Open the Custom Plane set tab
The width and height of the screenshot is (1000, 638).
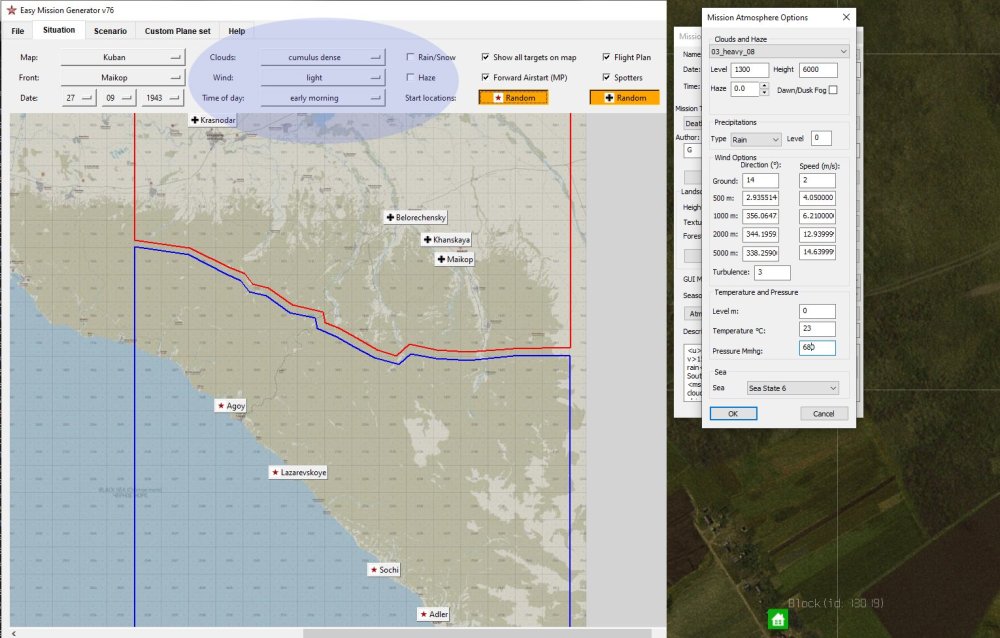pyautogui.click(x=177, y=31)
